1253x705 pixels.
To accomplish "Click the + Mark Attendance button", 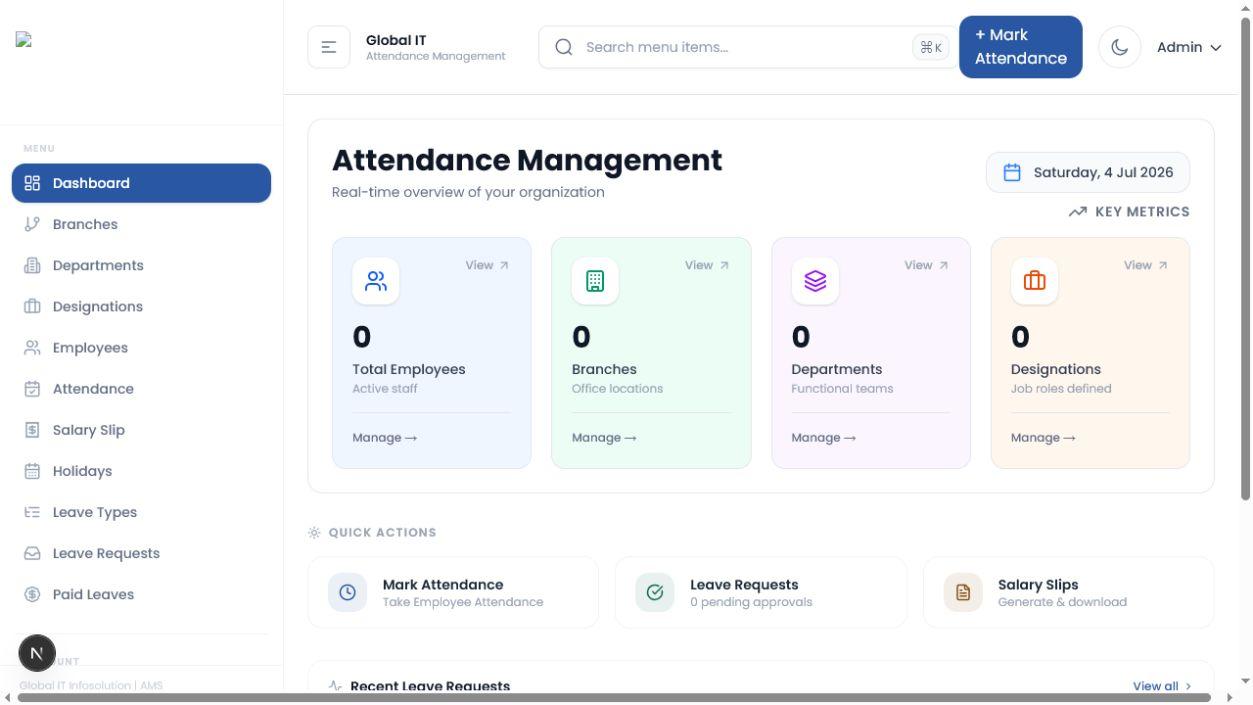I will [1020, 47].
